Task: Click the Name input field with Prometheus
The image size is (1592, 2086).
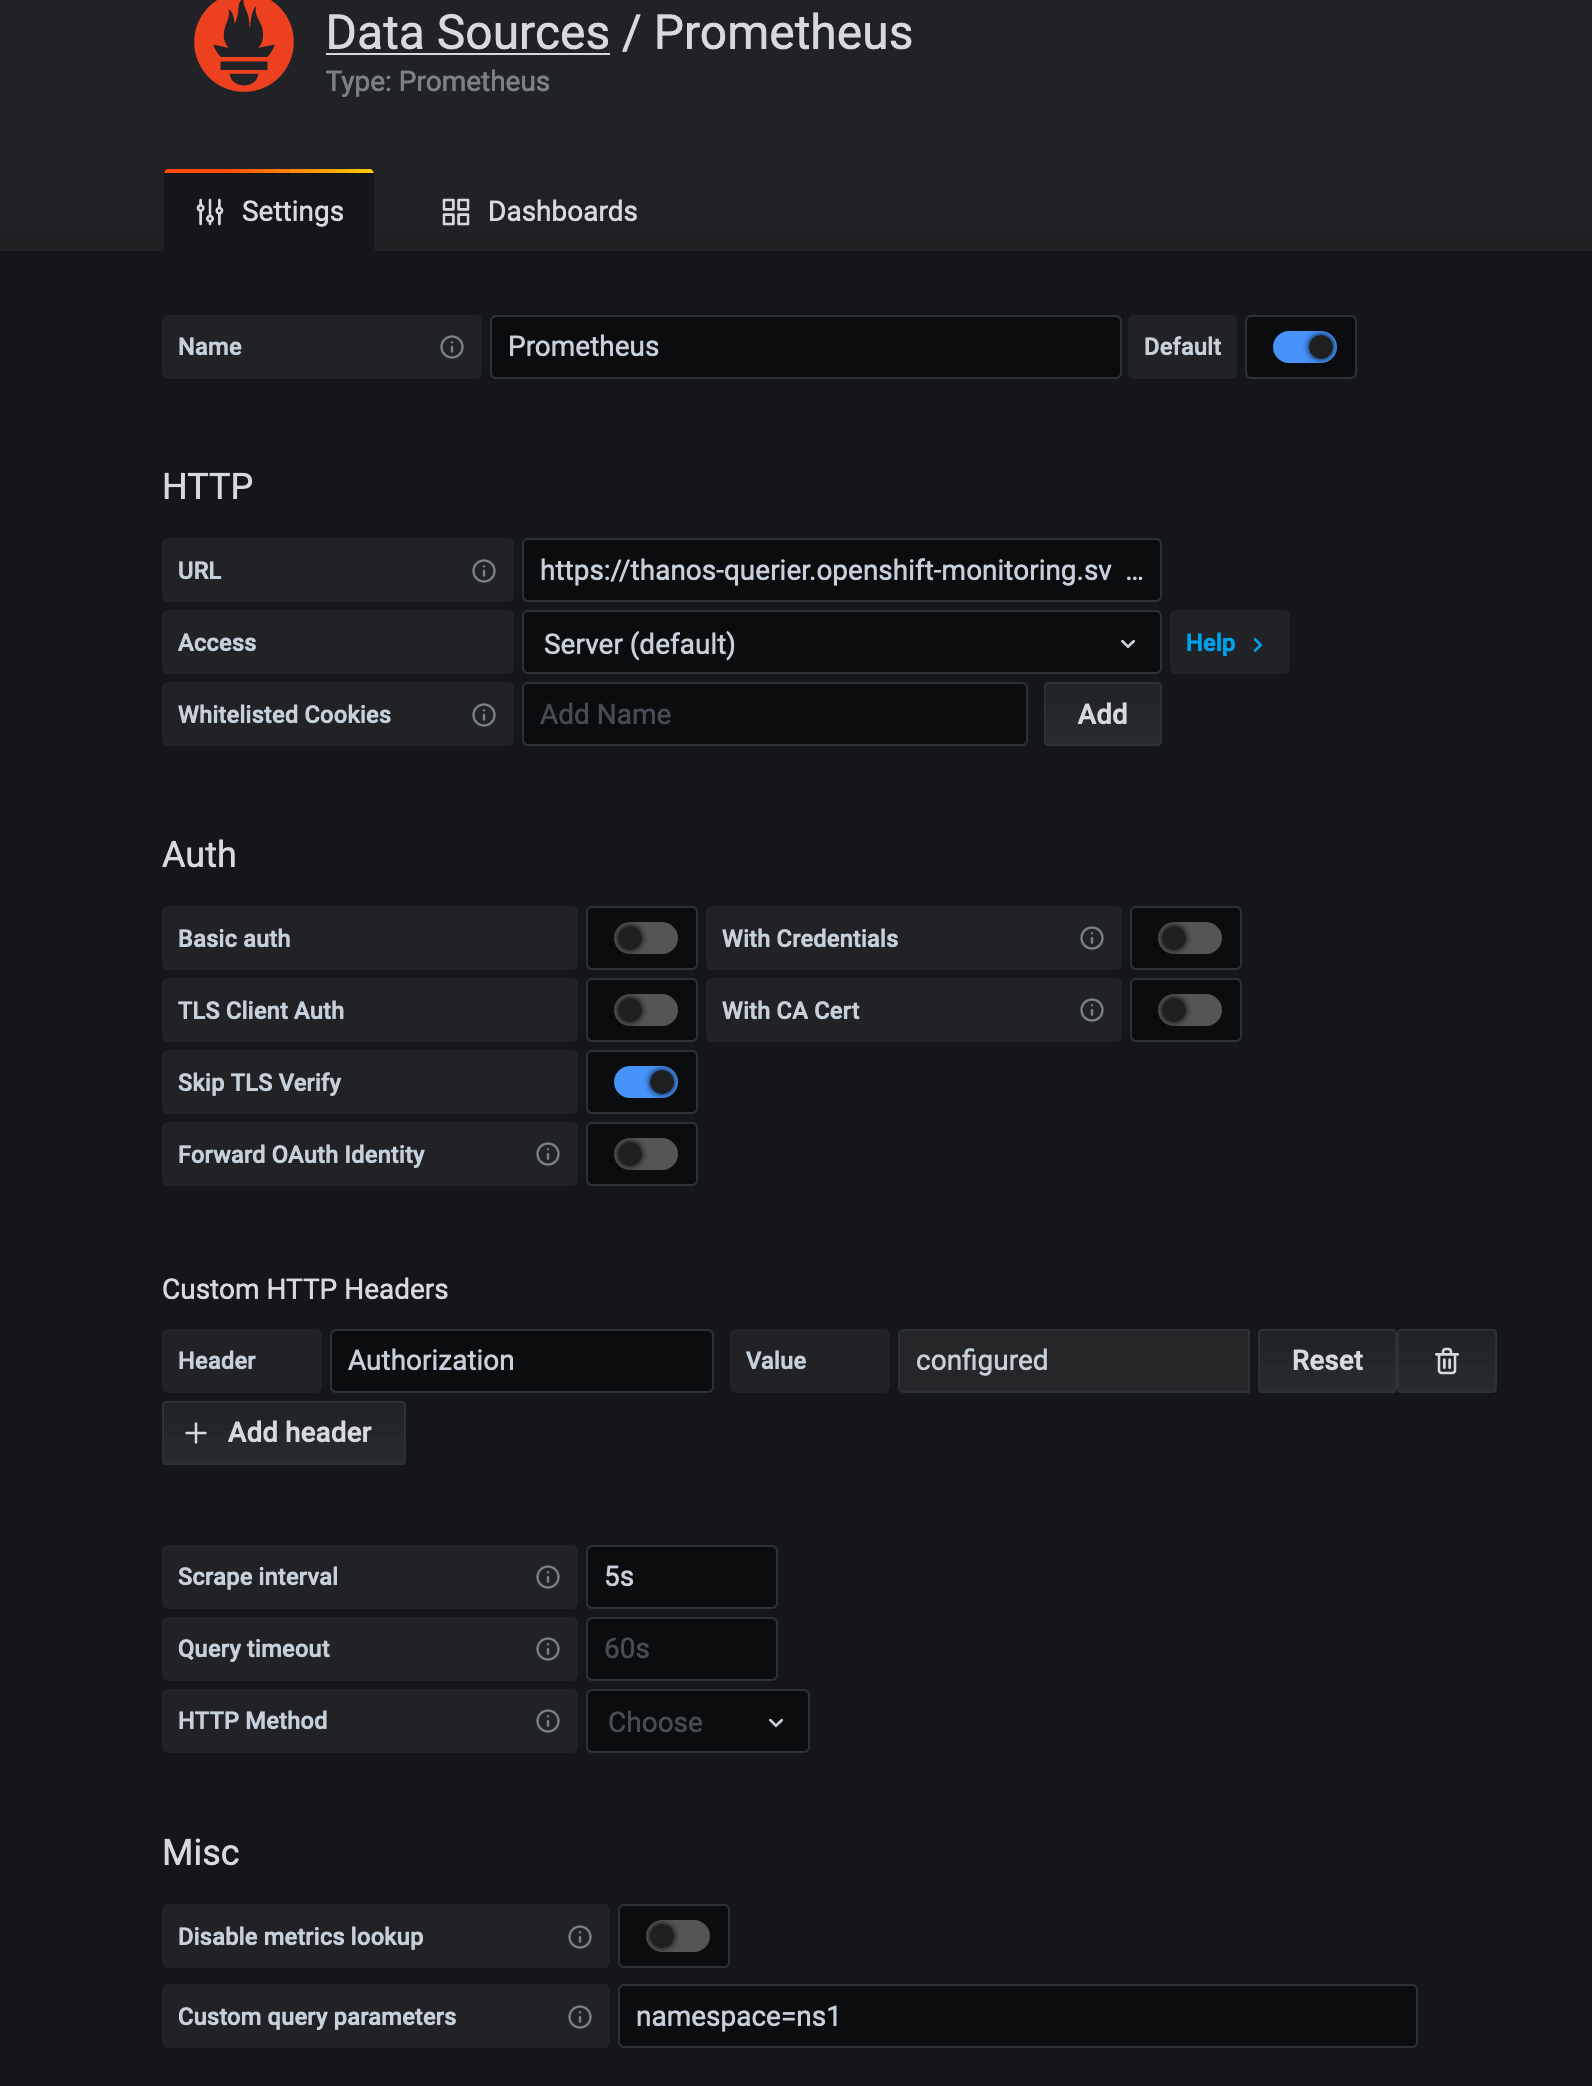Action: pyautogui.click(x=806, y=347)
